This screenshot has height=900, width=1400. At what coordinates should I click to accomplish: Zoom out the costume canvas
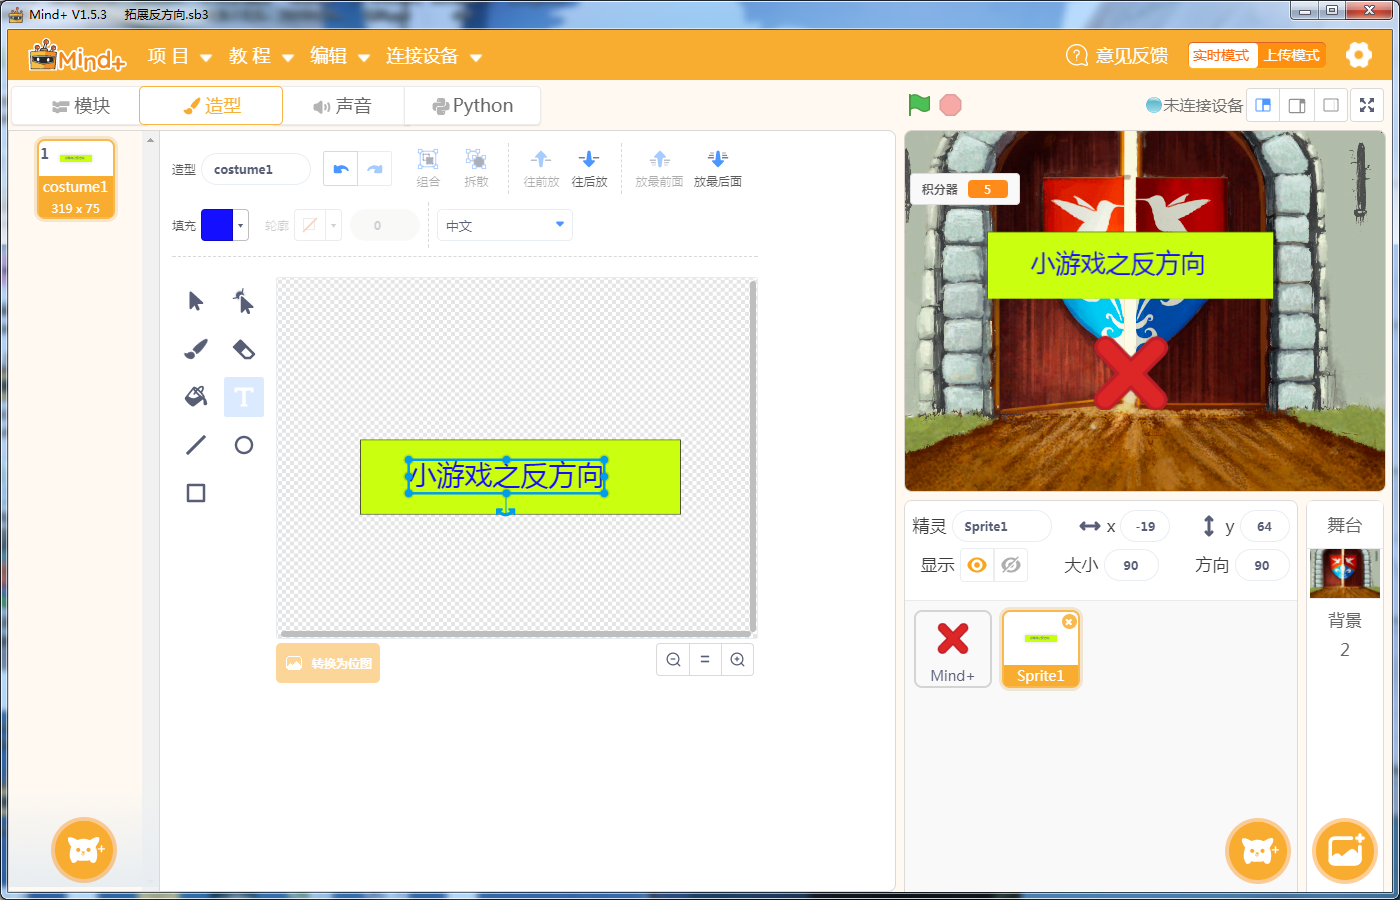[x=673, y=660]
